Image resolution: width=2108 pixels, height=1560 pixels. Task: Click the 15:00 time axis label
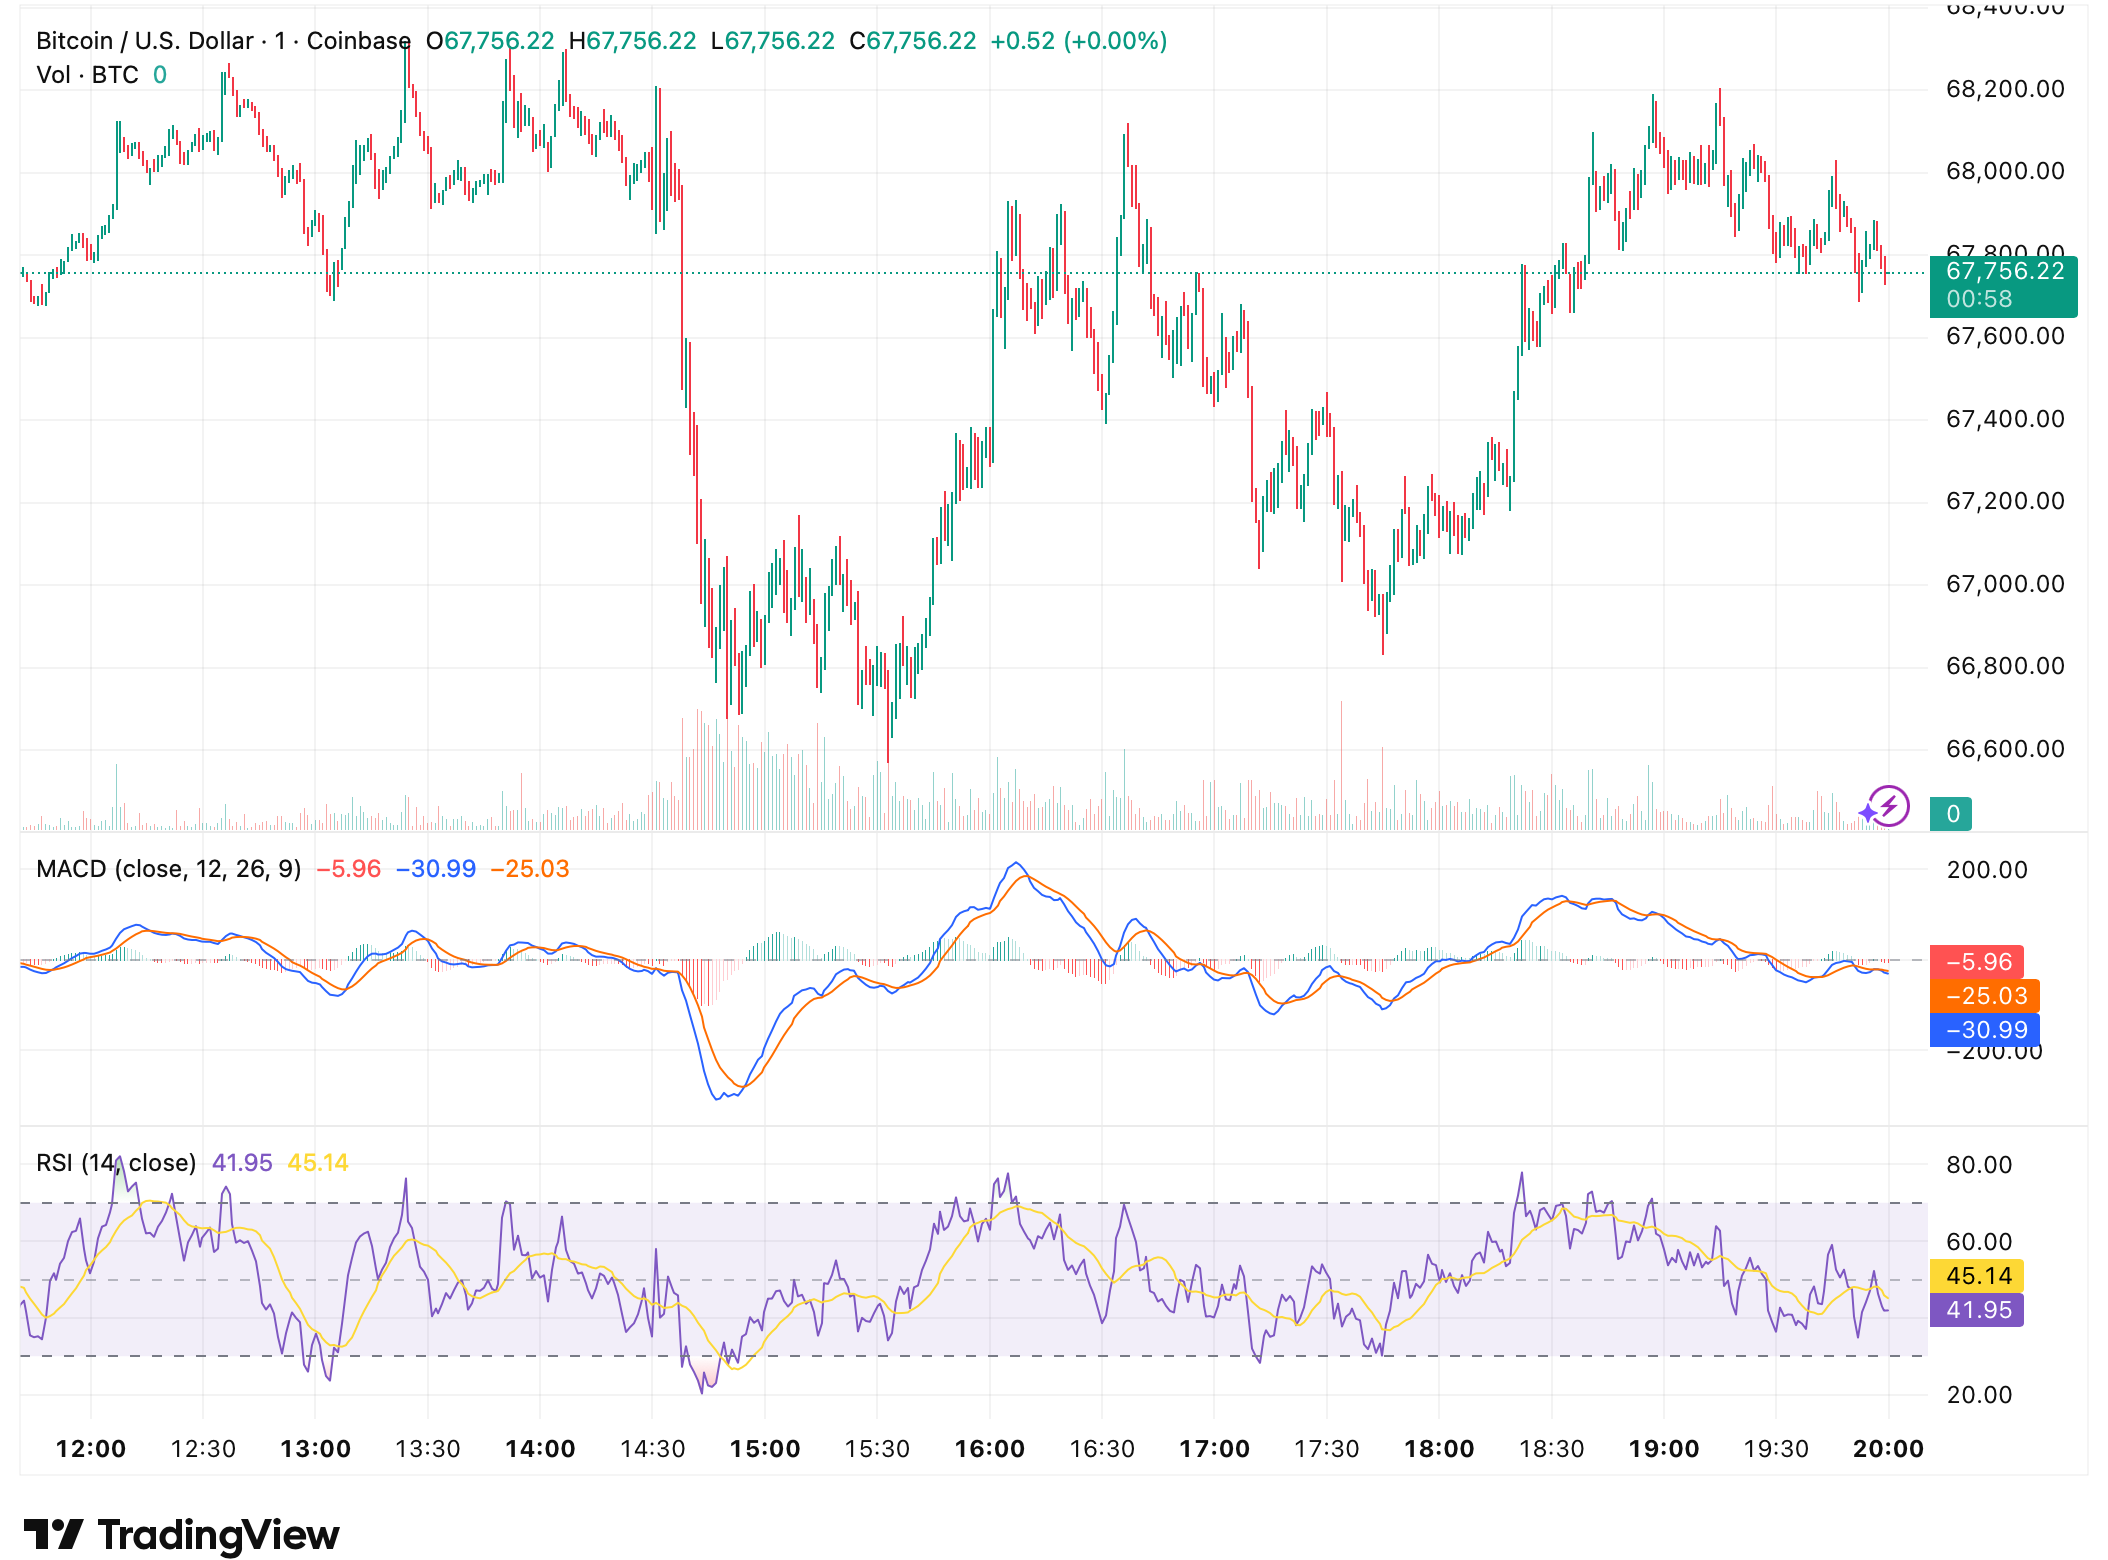765,1449
